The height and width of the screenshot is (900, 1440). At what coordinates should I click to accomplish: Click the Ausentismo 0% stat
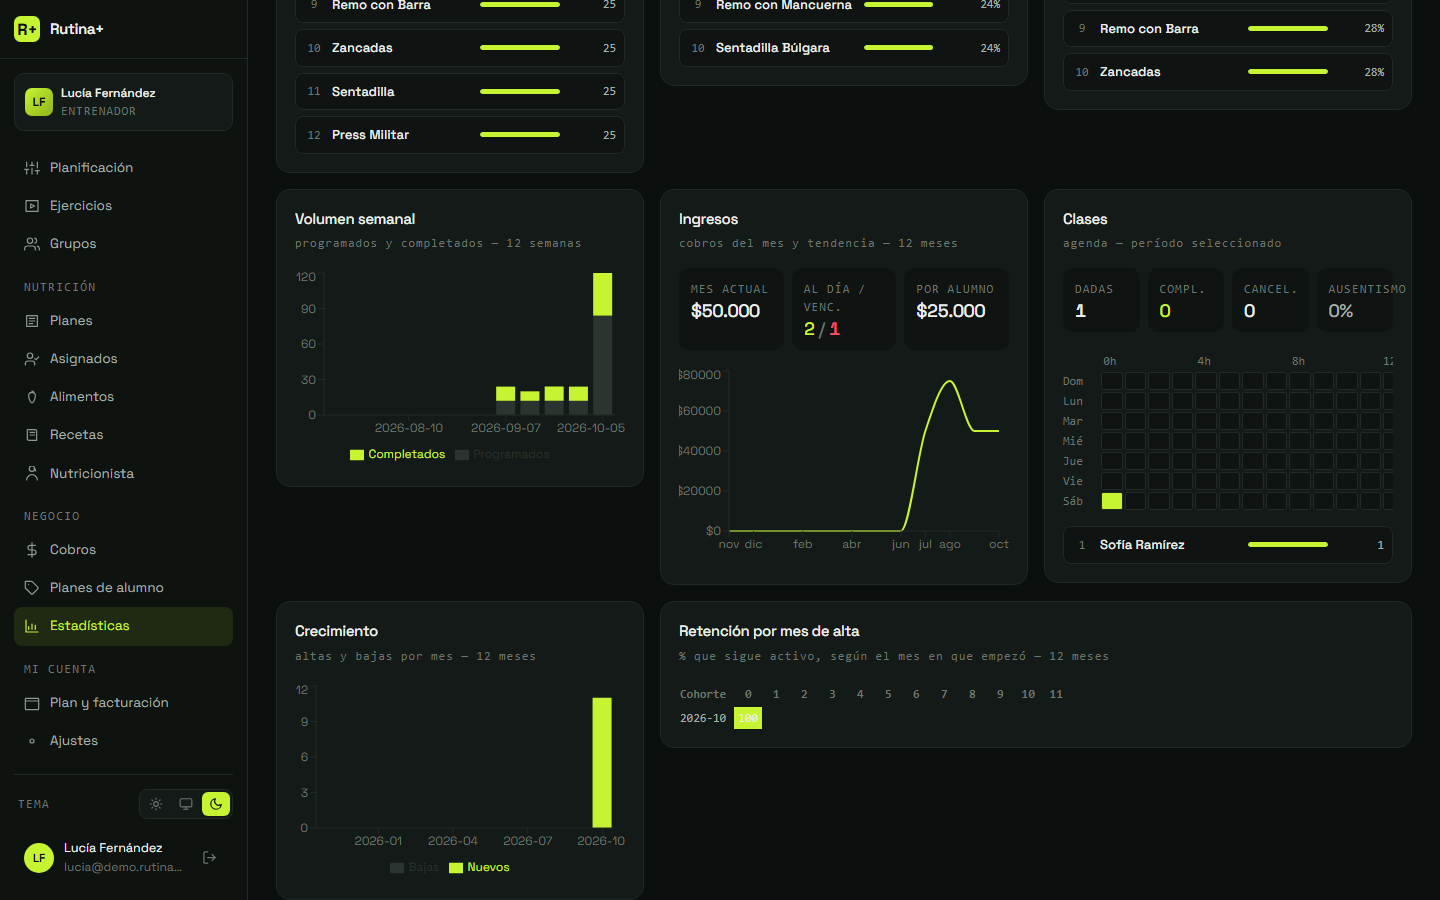pyautogui.click(x=1355, y=300)
